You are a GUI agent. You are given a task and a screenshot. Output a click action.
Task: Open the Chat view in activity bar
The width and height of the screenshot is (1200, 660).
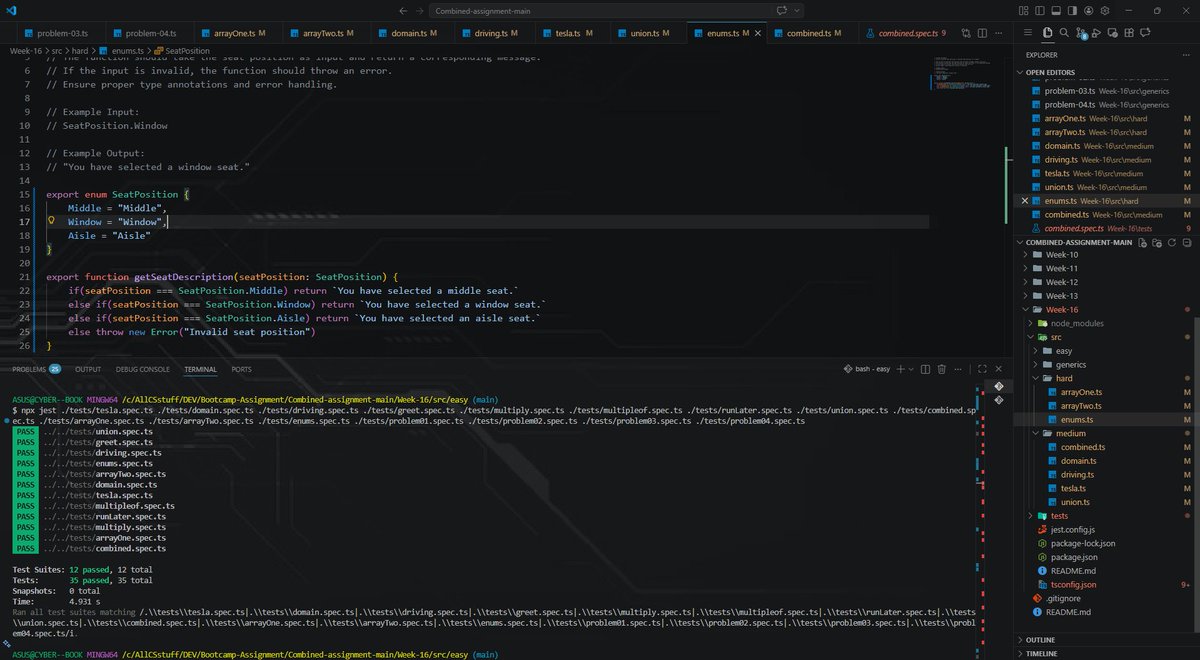tap(1145, 32)
